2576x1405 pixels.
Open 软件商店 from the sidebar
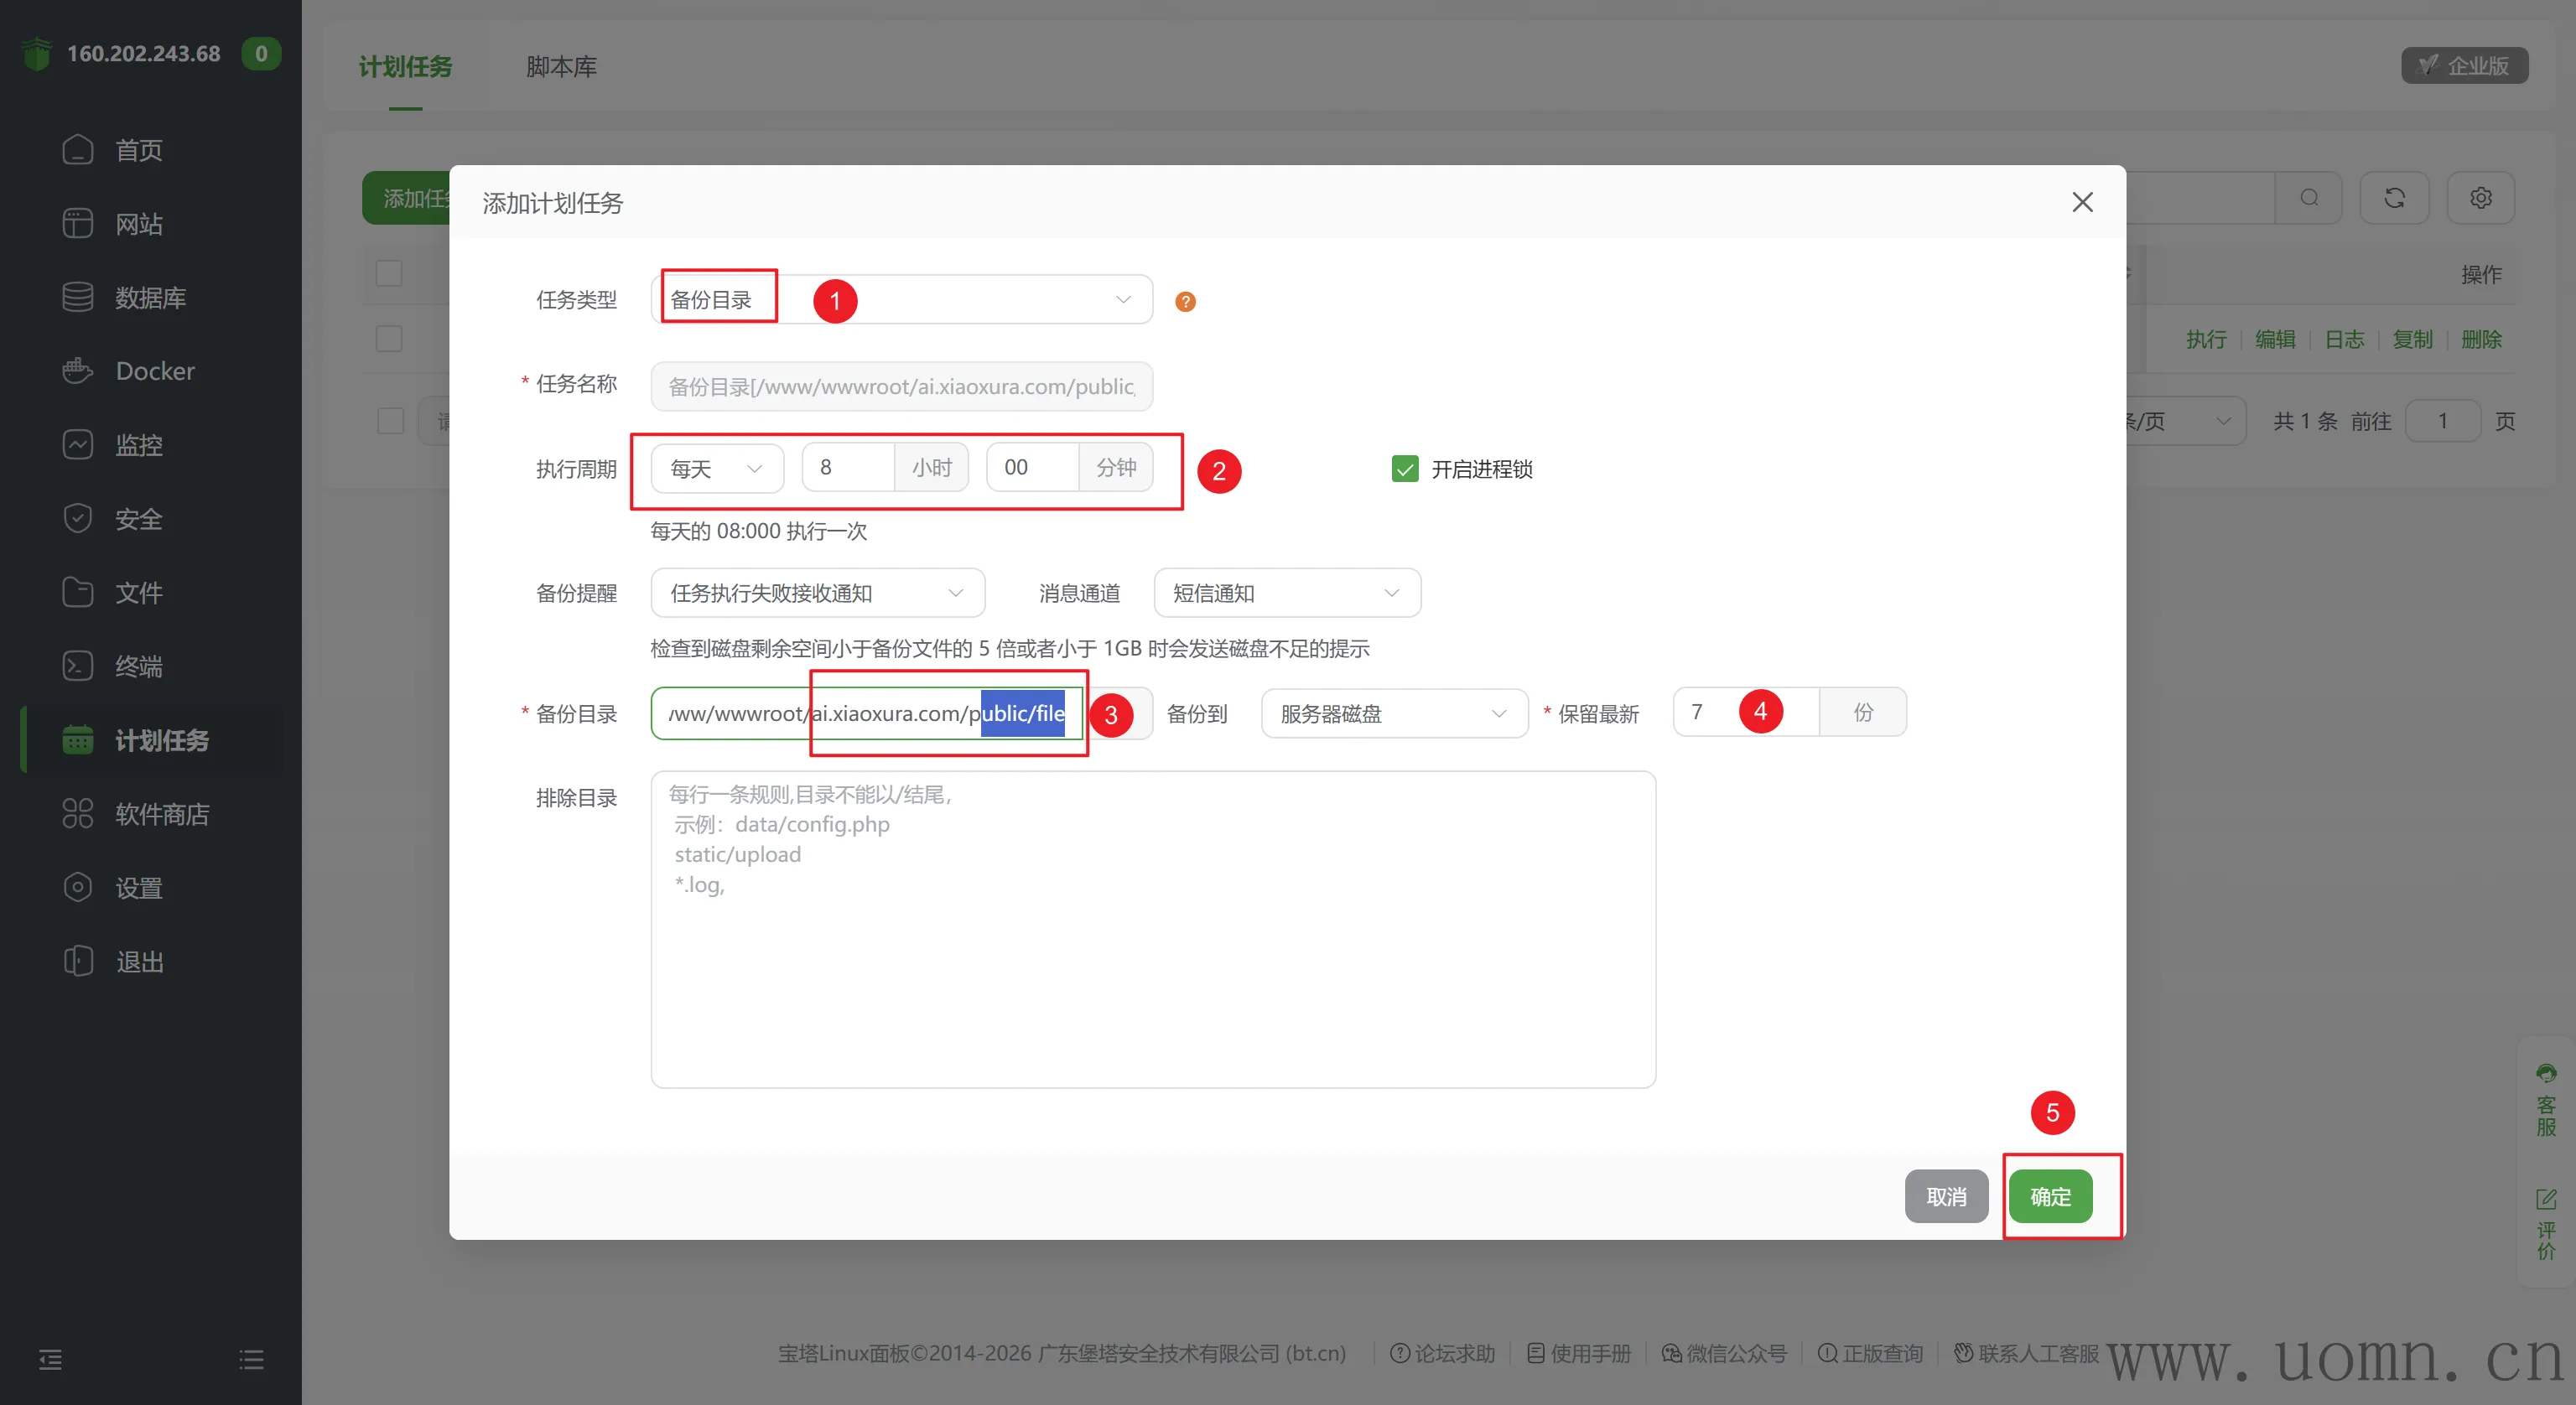pos(161,814)
